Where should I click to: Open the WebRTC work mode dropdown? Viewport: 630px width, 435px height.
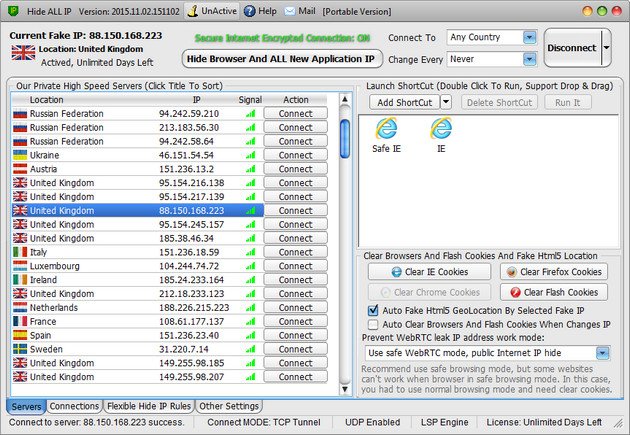point(602,353)
